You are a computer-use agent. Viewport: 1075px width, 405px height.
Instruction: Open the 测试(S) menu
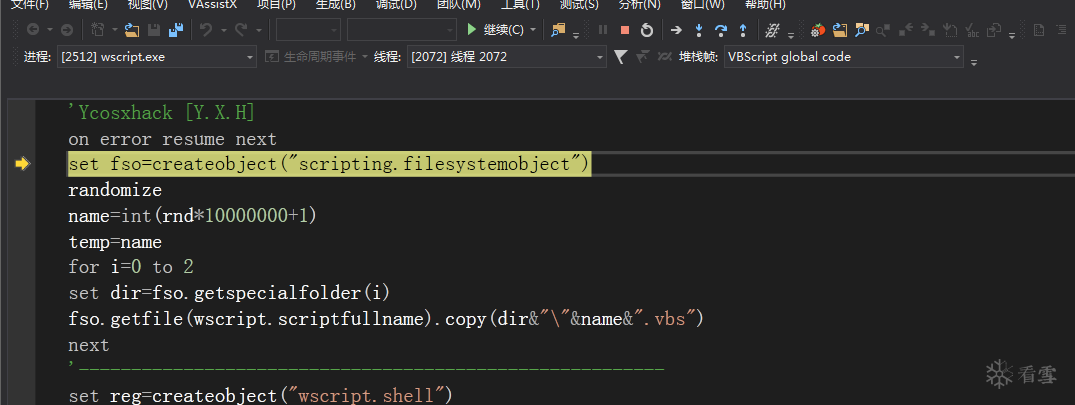coord(579,4)
